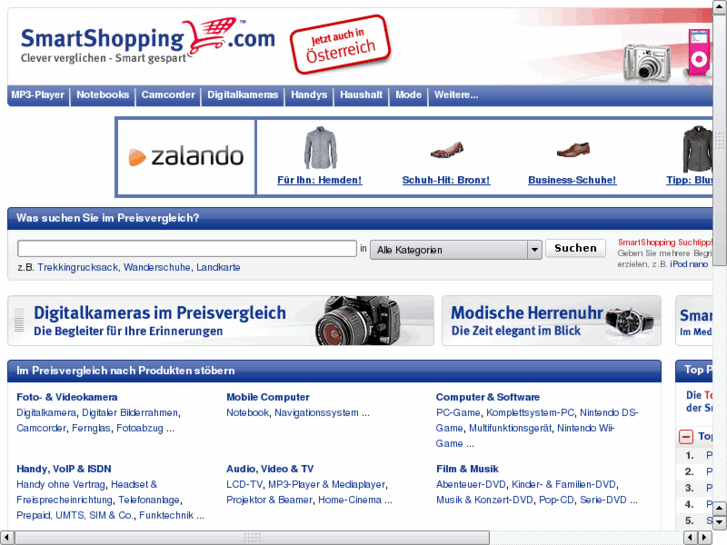This screenshot has height=545, width=727.
Task: Open the Schuh-Hit: Bronx! link
Action: [446, 180]
